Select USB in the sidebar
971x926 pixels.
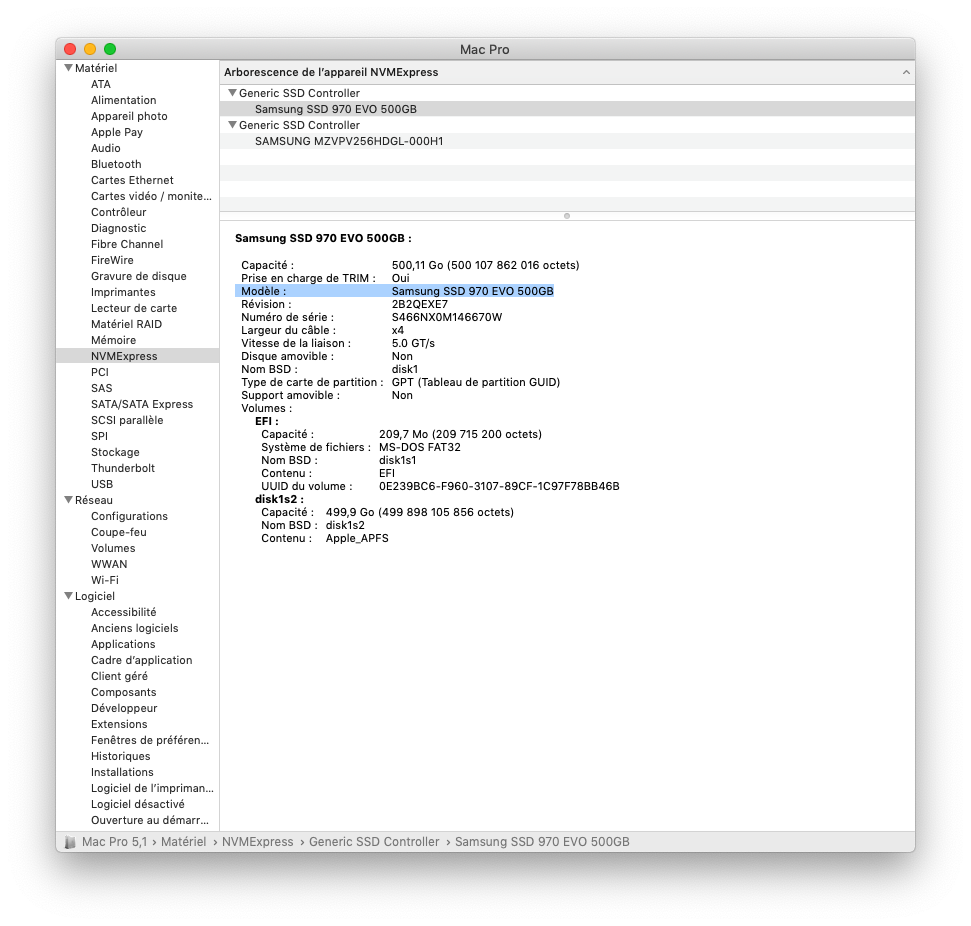pyautogui.click(x=102, y=484)
